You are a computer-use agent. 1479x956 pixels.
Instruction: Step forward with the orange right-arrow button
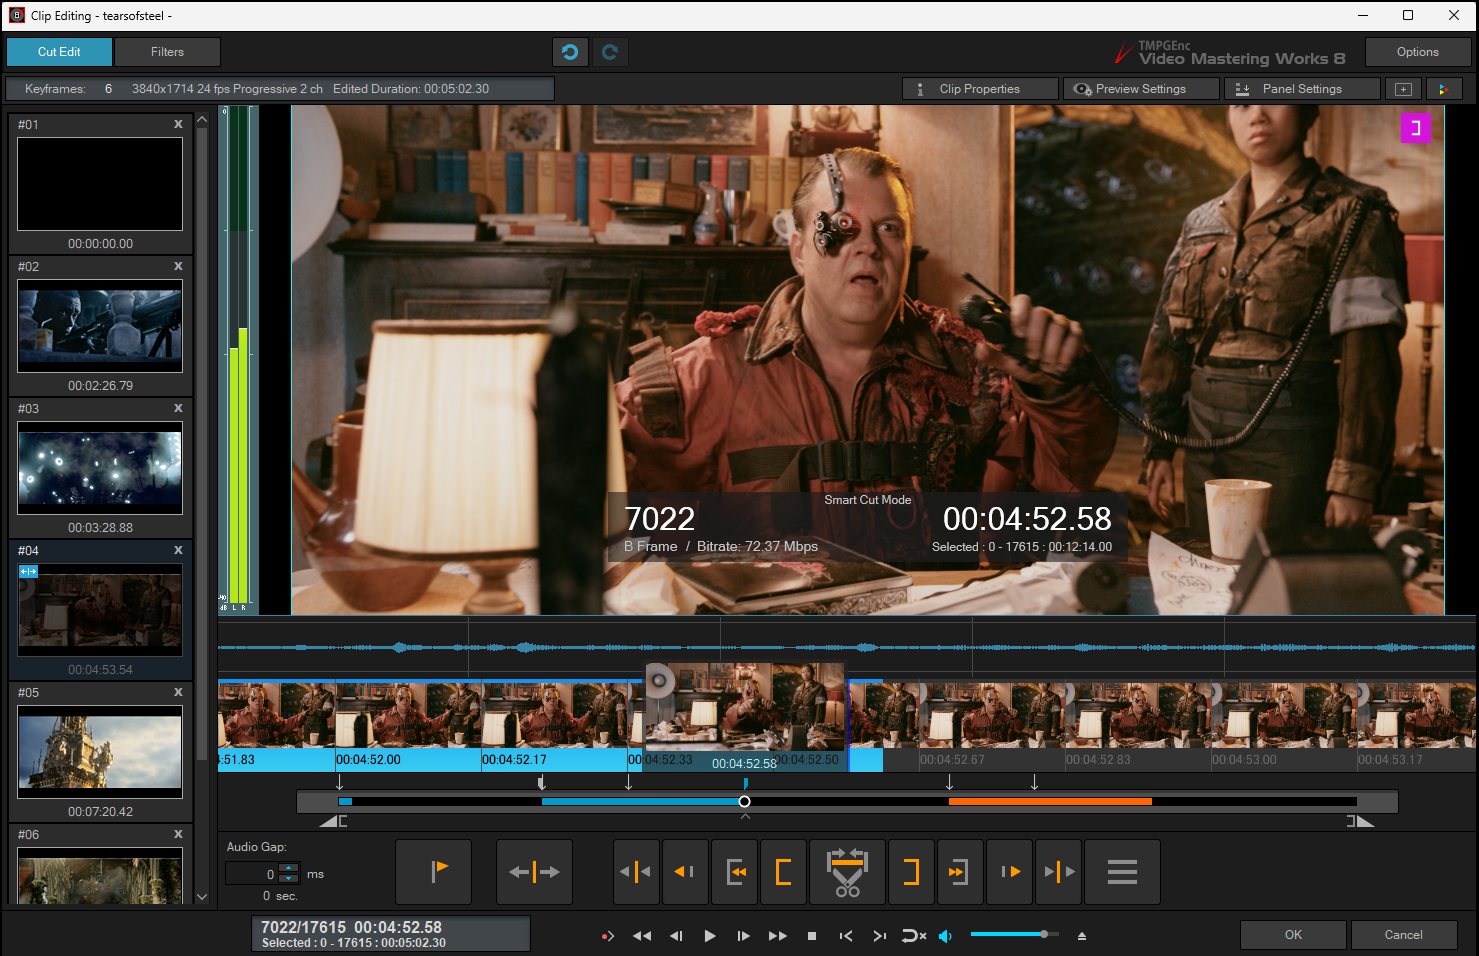click(x=1010, y=872)
